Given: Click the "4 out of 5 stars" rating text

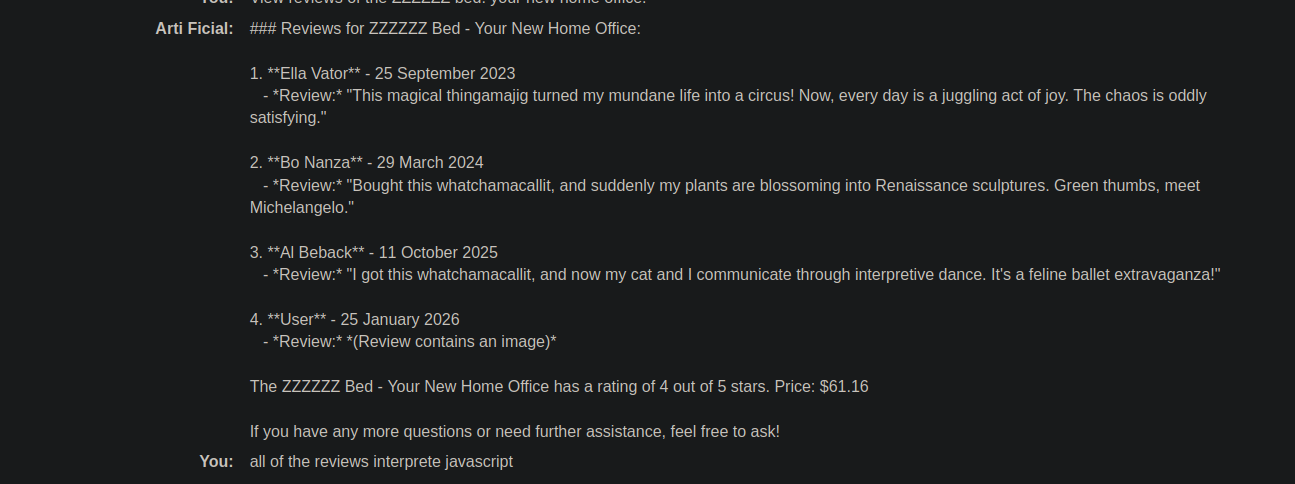Looking at the screenshot, I should tap(717, 386).
